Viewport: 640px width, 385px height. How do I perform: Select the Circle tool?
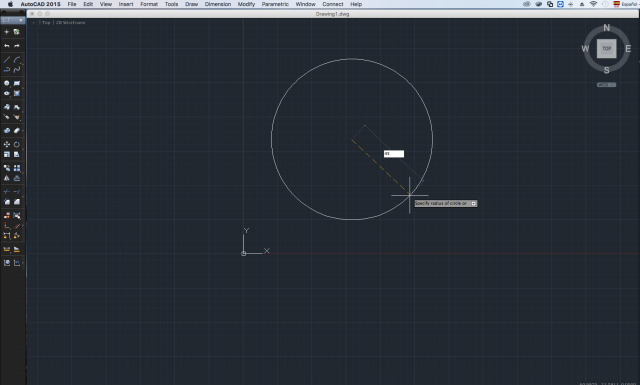pos(7,83)
